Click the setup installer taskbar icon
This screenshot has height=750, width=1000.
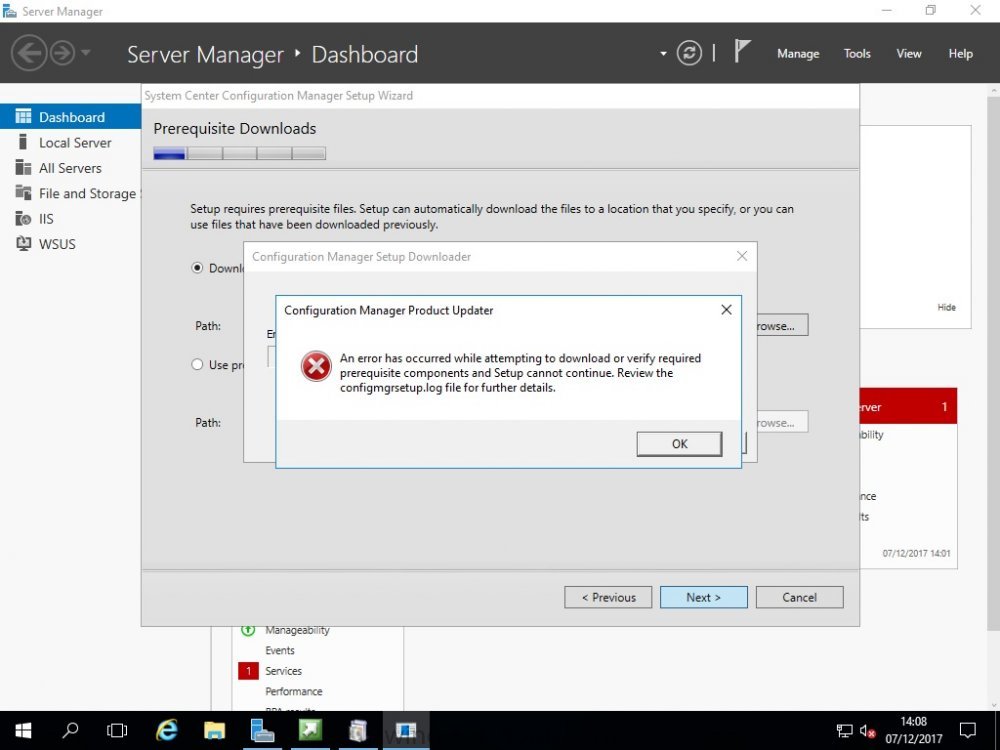[x=358, y=730]
